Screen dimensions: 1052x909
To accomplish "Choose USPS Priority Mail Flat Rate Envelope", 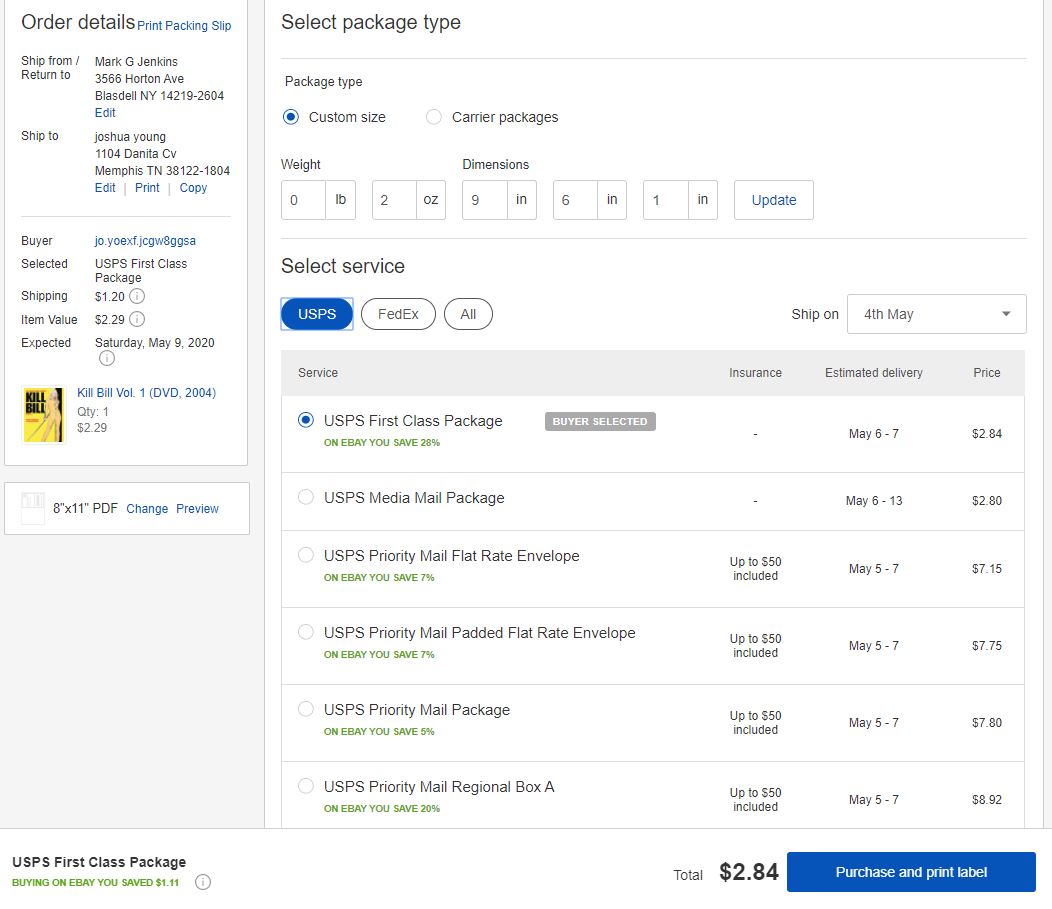I will point(306,555).
